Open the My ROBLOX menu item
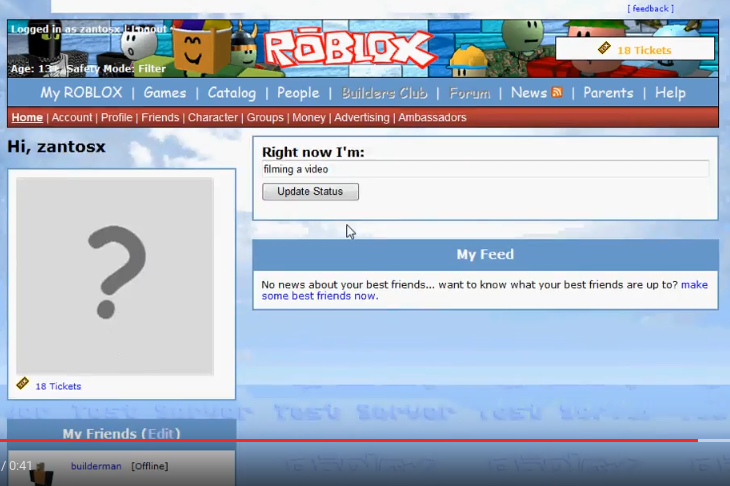 click(x=81, y=93)
